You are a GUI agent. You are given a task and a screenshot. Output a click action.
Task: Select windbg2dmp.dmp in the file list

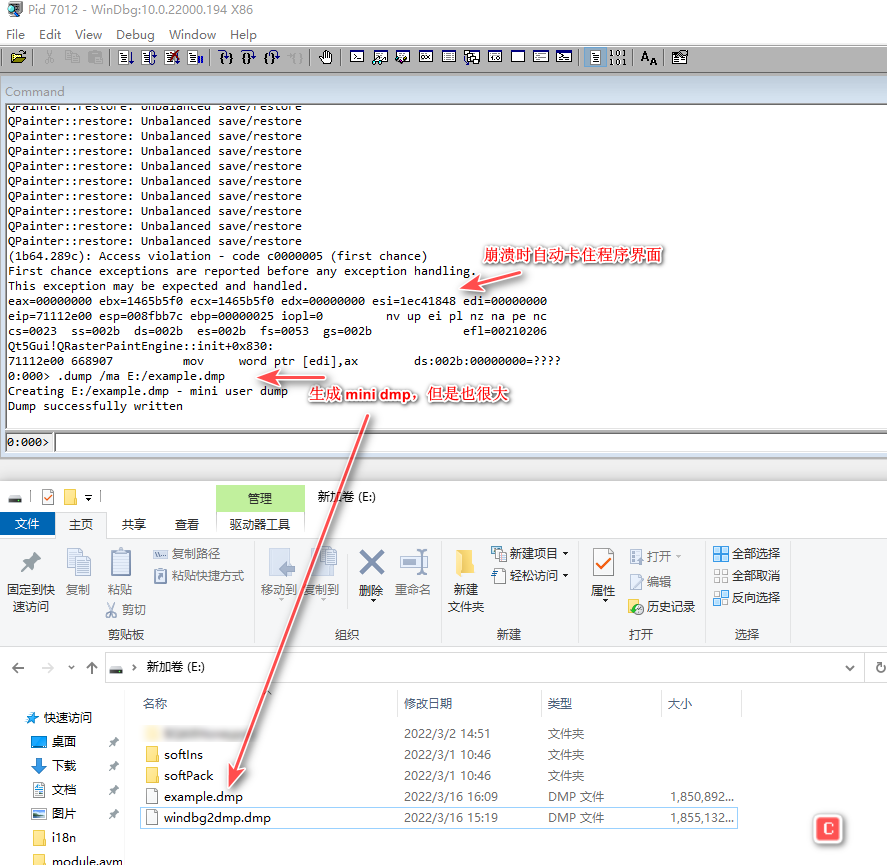438,817
